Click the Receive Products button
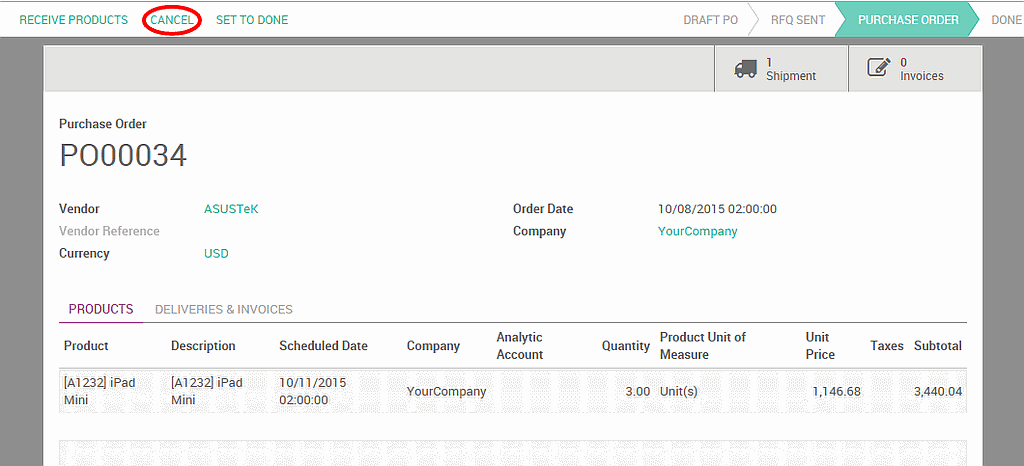The height and width of the screenshot is (466, 1024). [74, 20]
